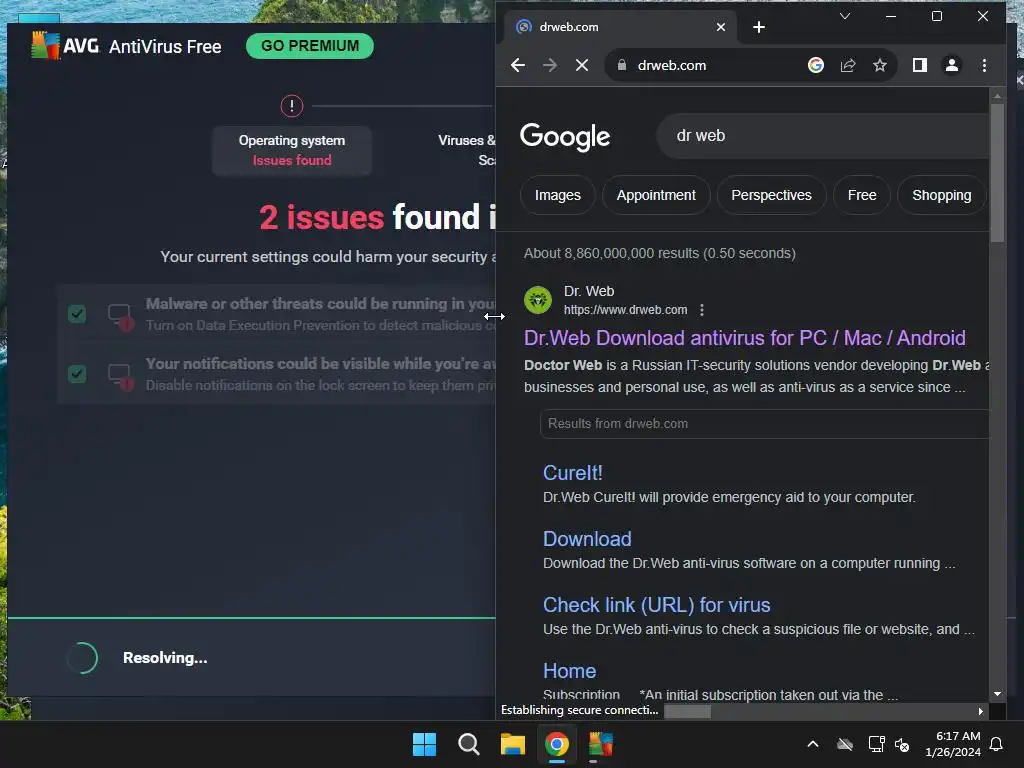
Task: Open the clock and date panel
Action: click(x=953, y=744)
